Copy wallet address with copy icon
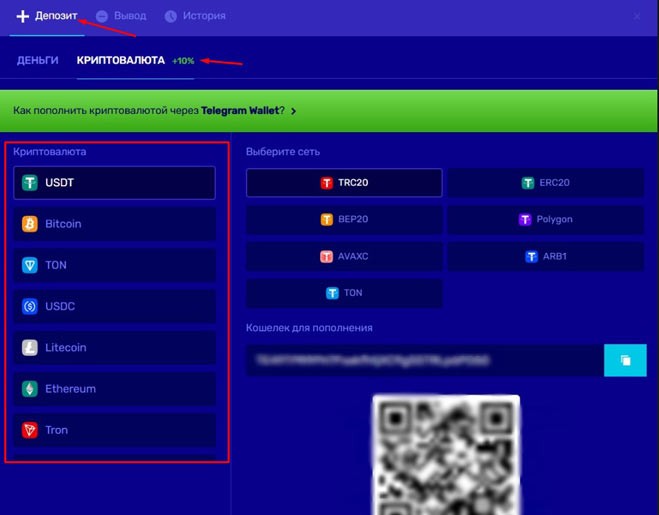Screen dimensions: 659x515 click(625, 360)
